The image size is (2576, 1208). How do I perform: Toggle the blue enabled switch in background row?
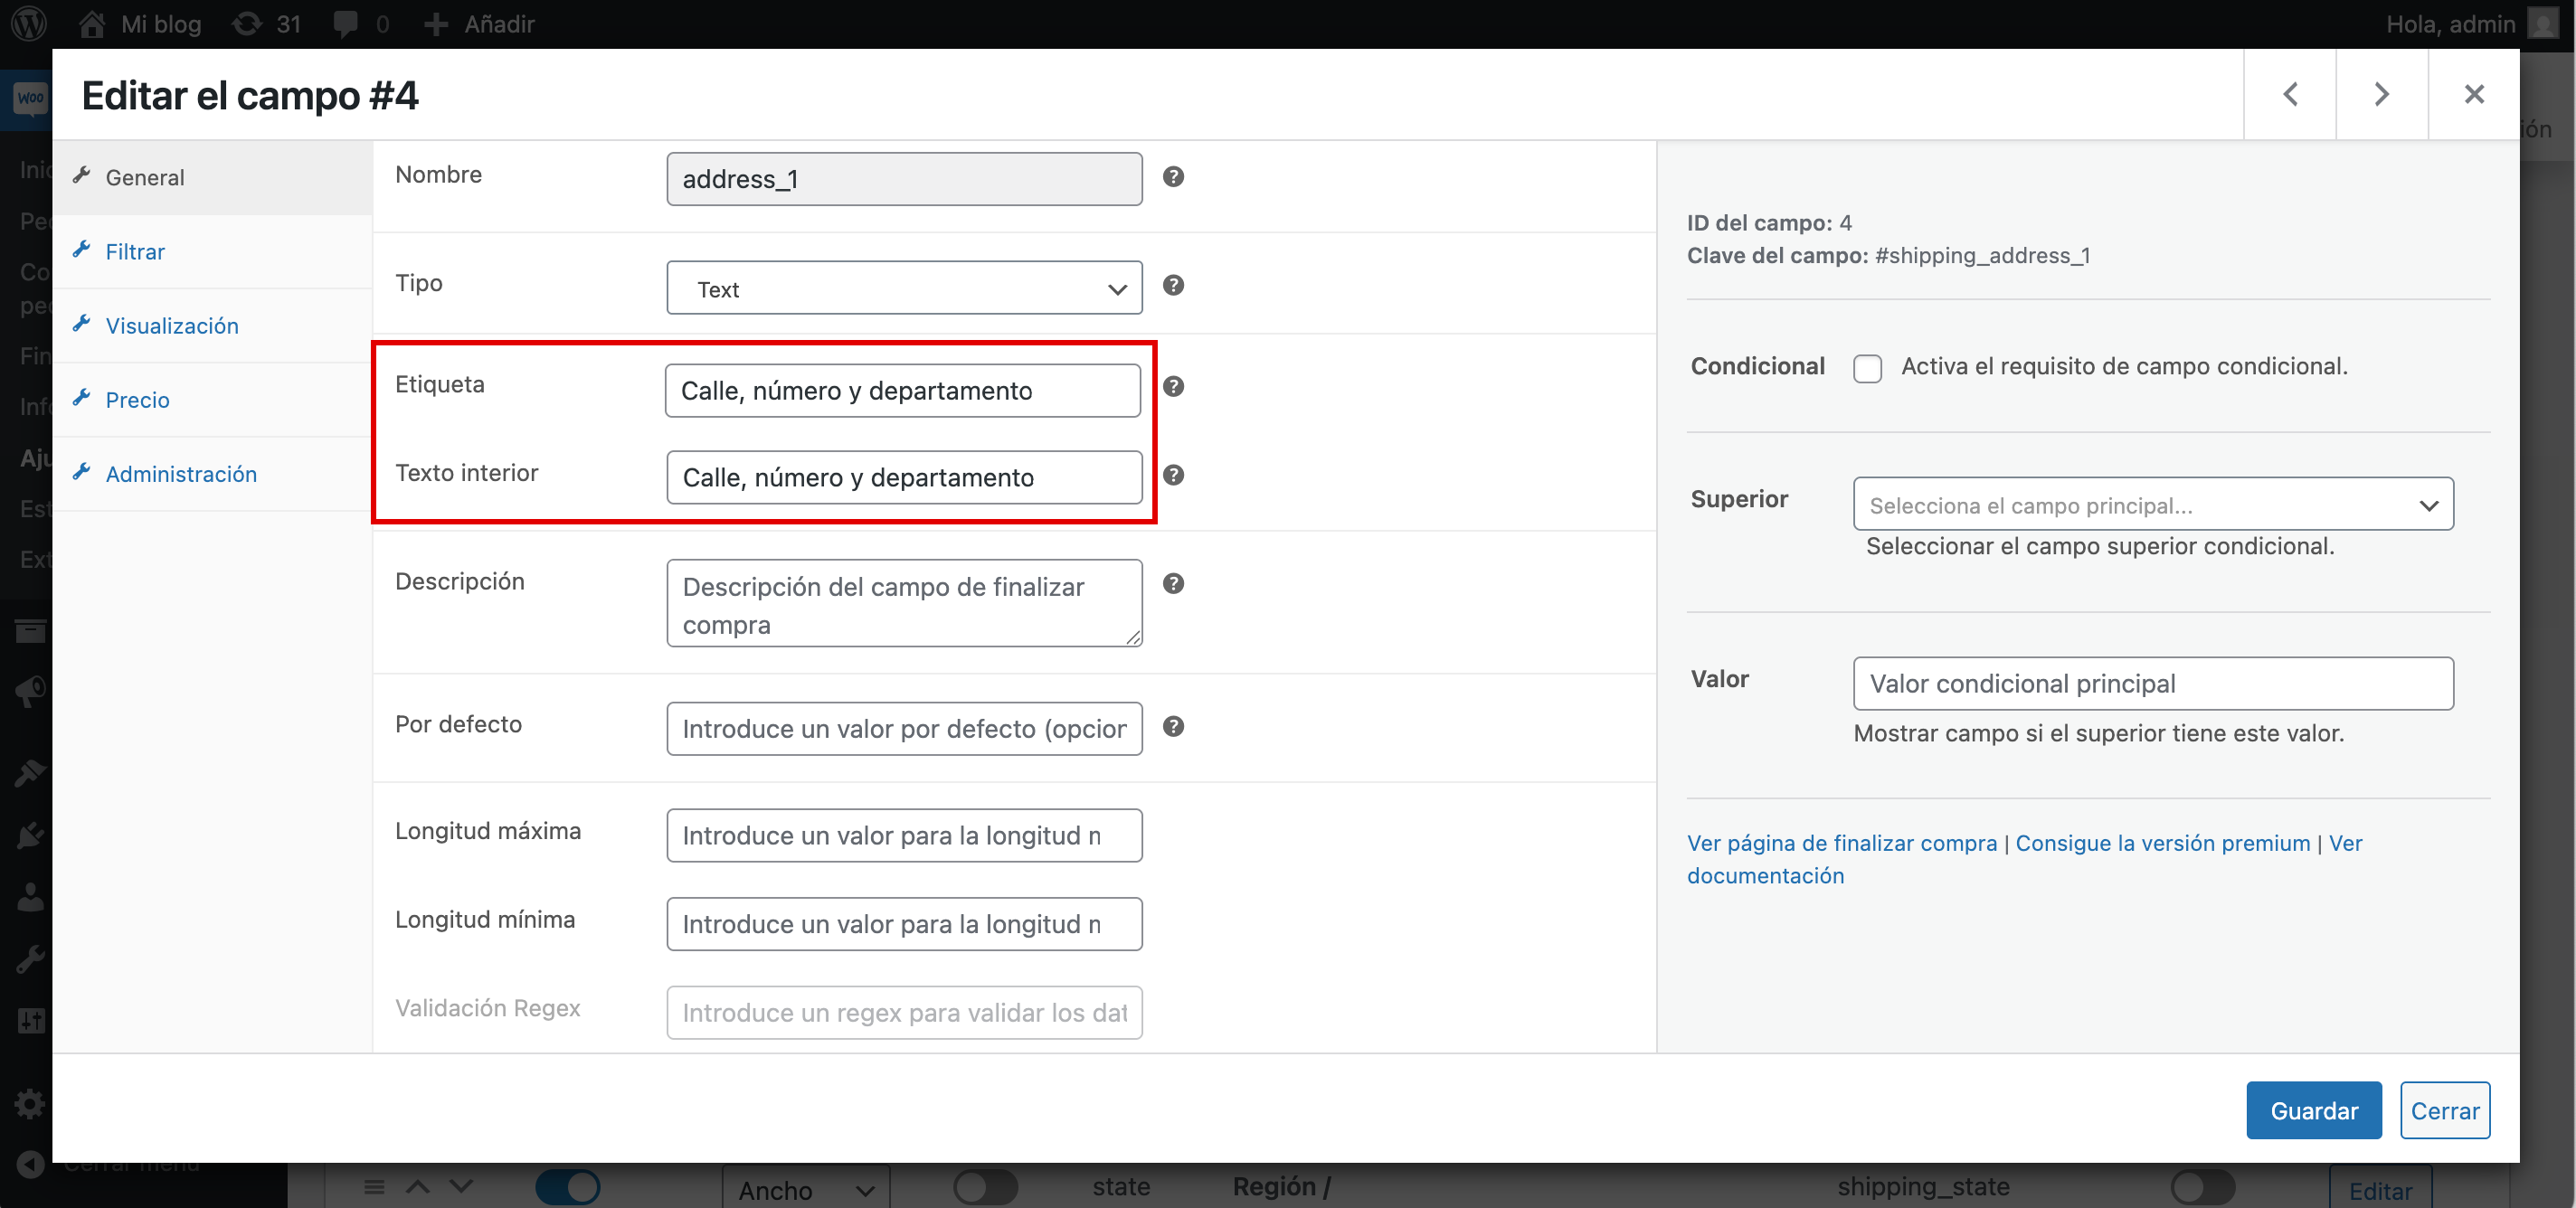567,1187
